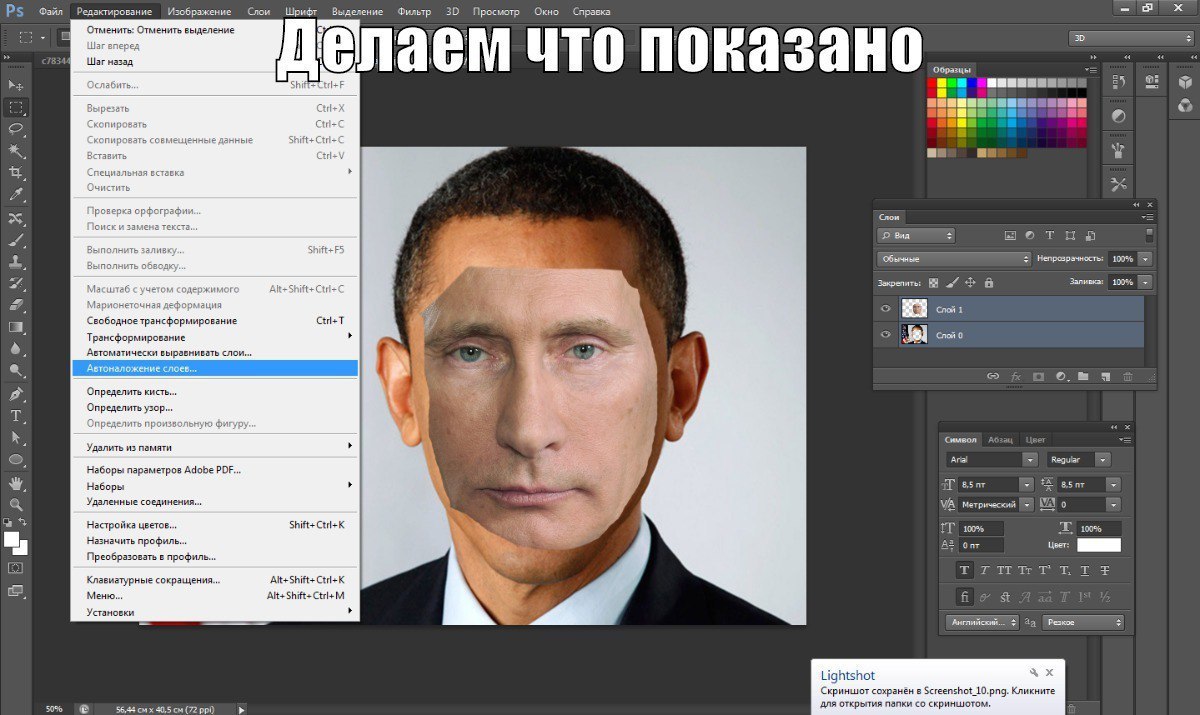Open the Непрозрачность opacity dropdown arrow
This screenshot has height=715, width=1200.
pyautogui.click(x=1145, y=259)
